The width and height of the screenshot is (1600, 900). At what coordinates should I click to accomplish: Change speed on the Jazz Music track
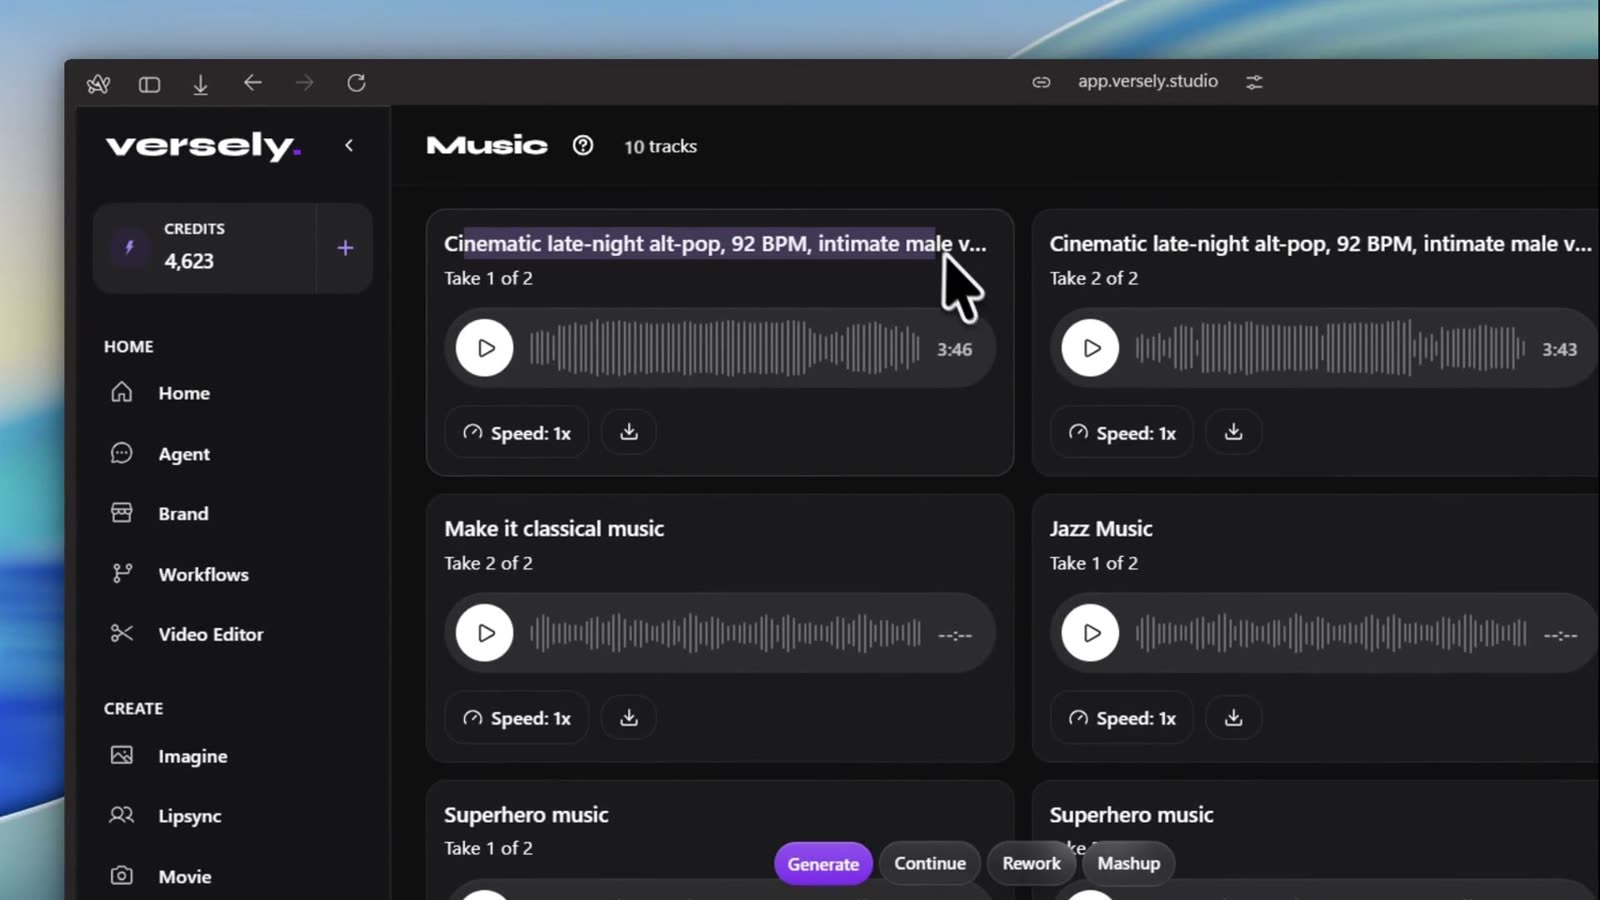pyautogui.click(x=1122, y=718)
